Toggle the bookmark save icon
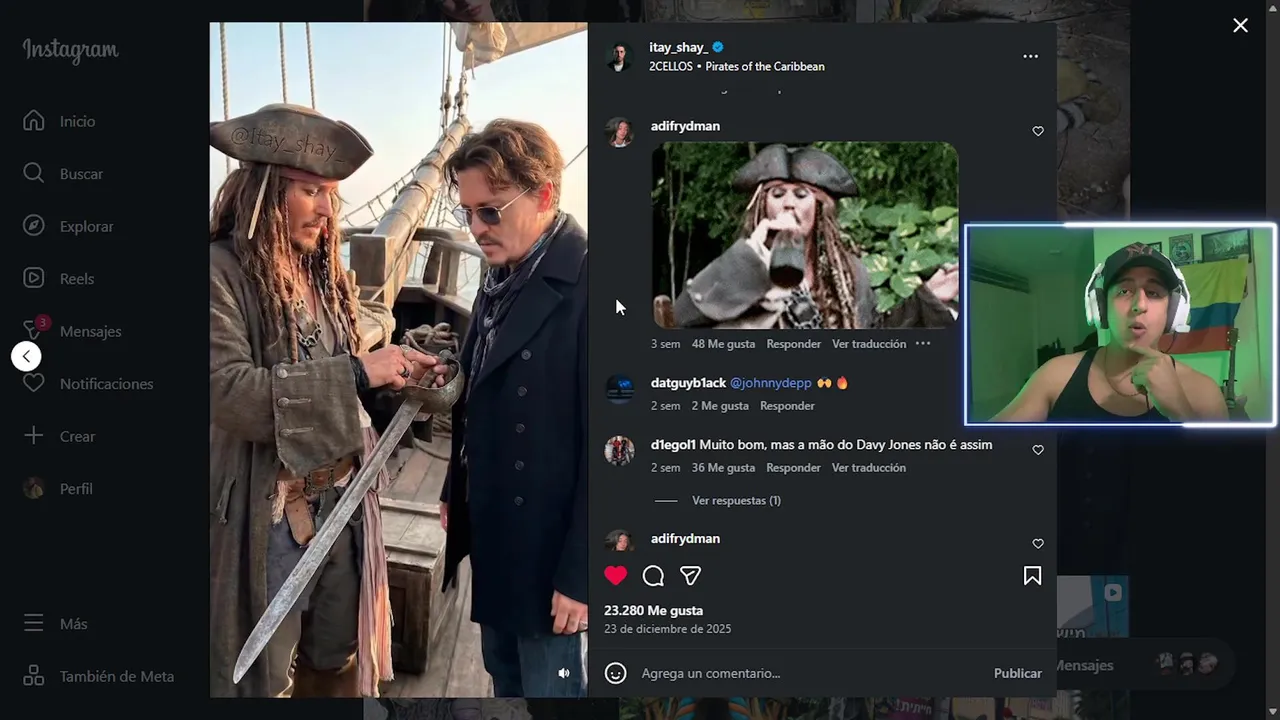 click(1032, 576)
